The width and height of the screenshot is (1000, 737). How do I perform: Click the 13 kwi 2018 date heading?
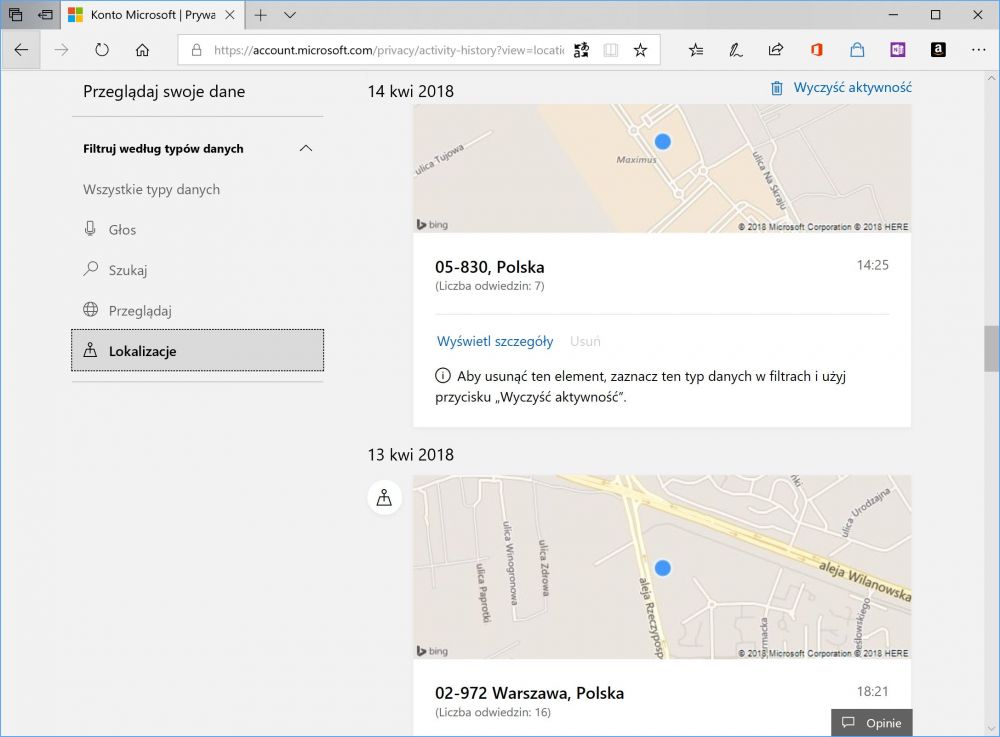click(411, 455)
